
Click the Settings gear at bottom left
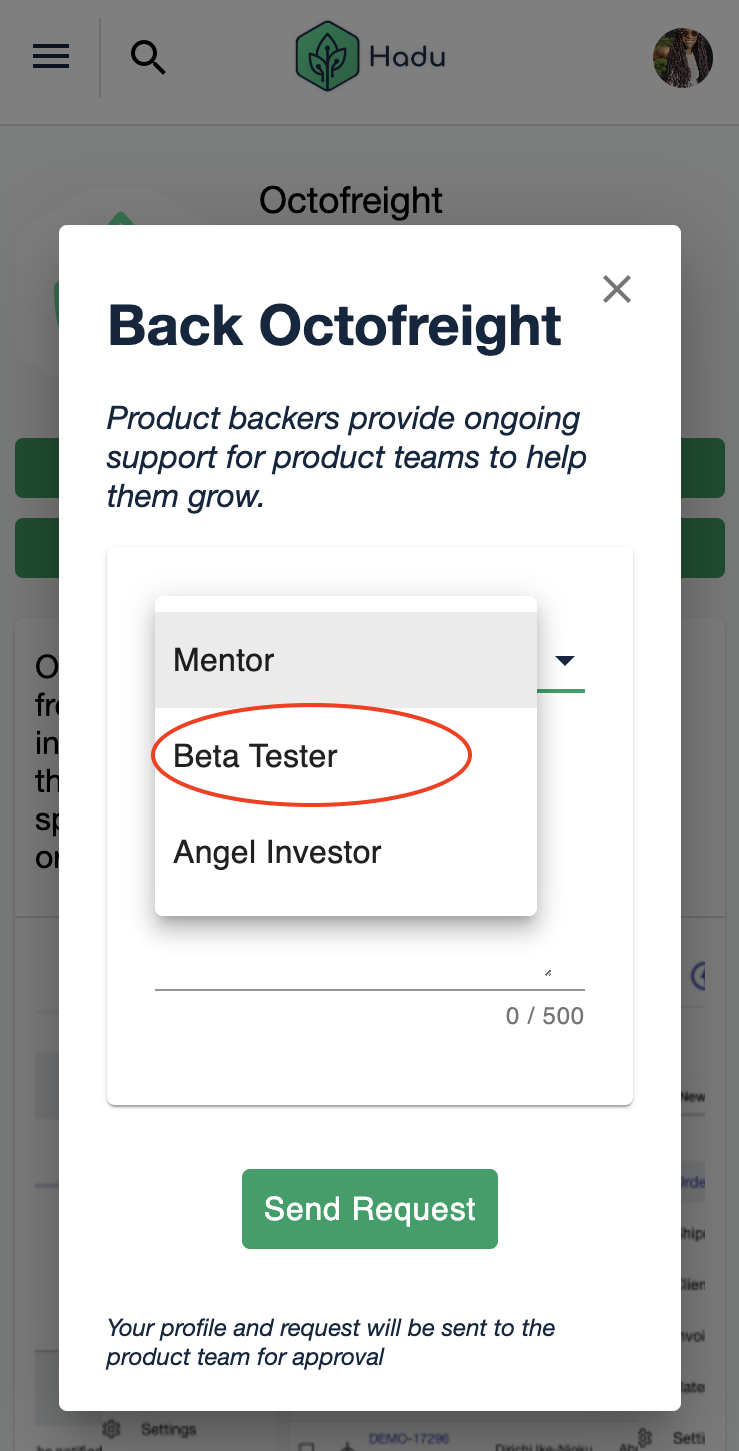pos(112,1429)
